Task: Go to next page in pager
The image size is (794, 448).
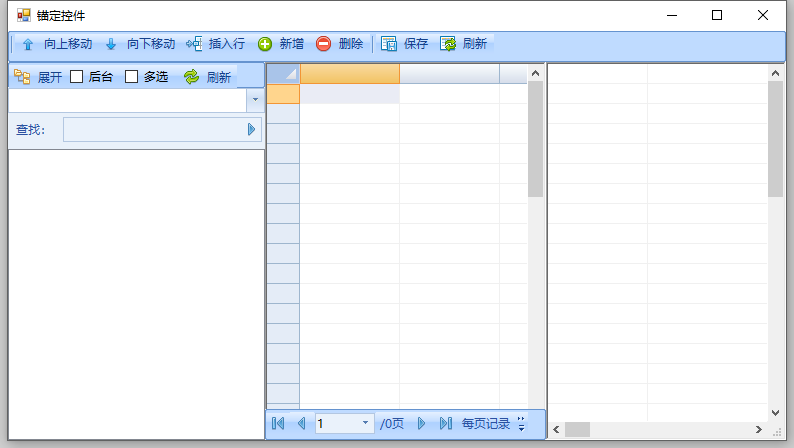Action: click(421, 423)
